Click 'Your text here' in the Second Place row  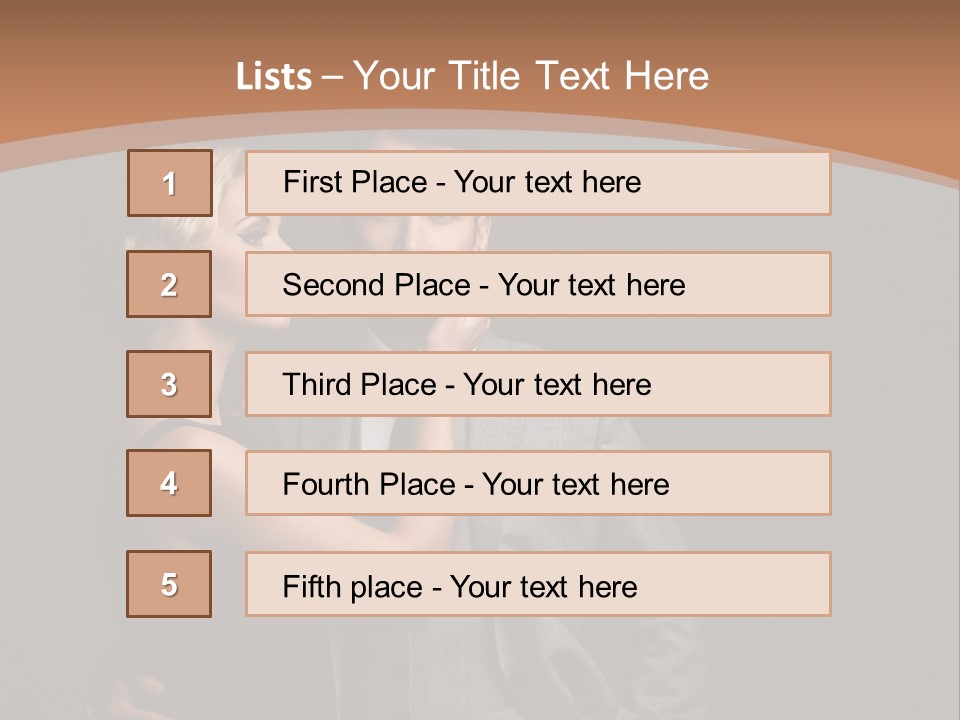(591, 285)
